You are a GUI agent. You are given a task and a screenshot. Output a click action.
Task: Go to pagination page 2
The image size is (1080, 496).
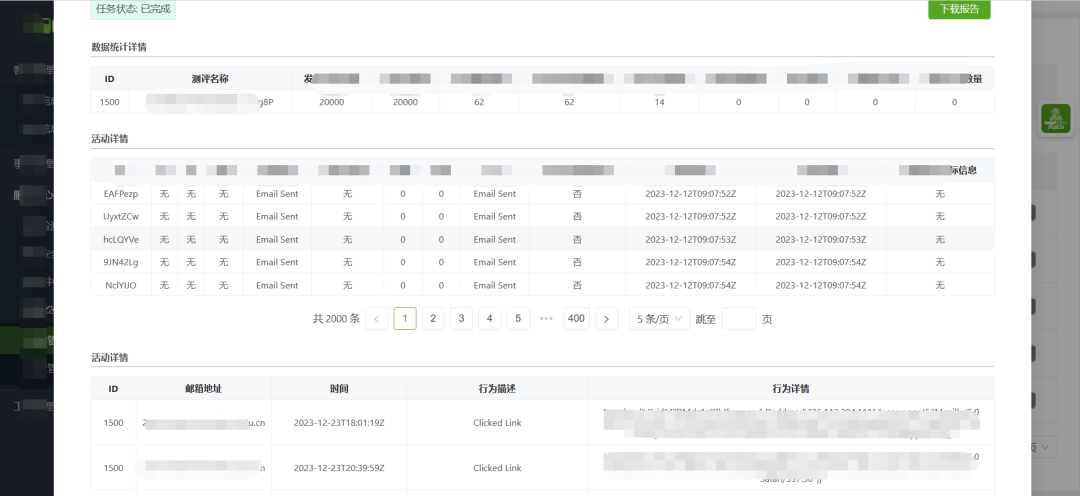click(433, 318)
